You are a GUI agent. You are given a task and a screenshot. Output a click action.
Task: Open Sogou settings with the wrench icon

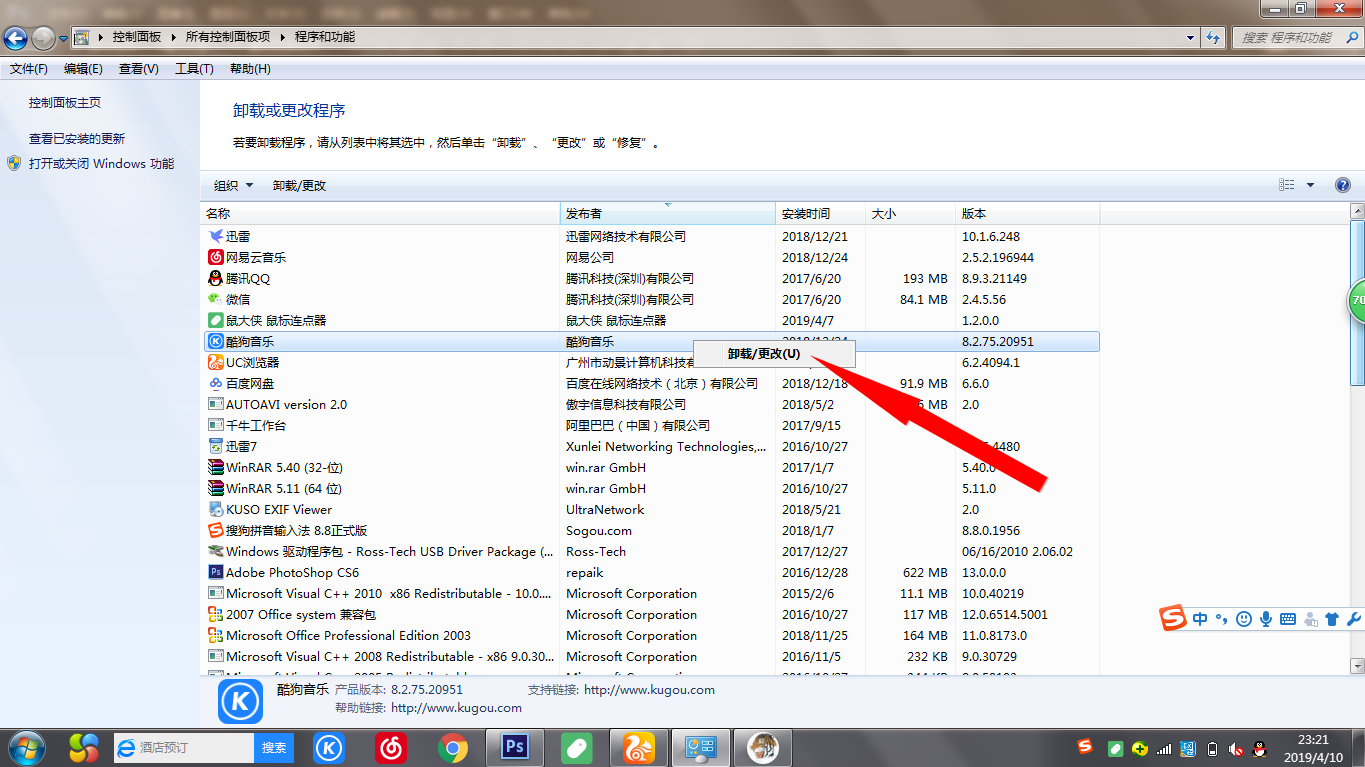click(1354, 618)
